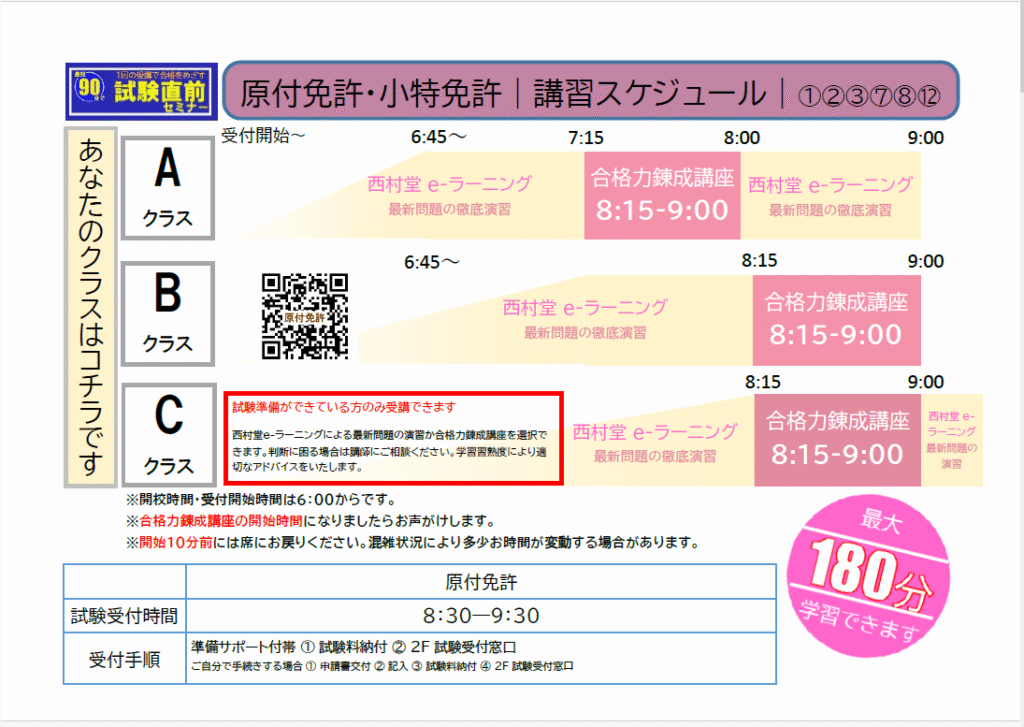1024x727 pixels.
Task: Click the 原付免許 QR code
Action: pyautogui.click(x=305, y=316)
